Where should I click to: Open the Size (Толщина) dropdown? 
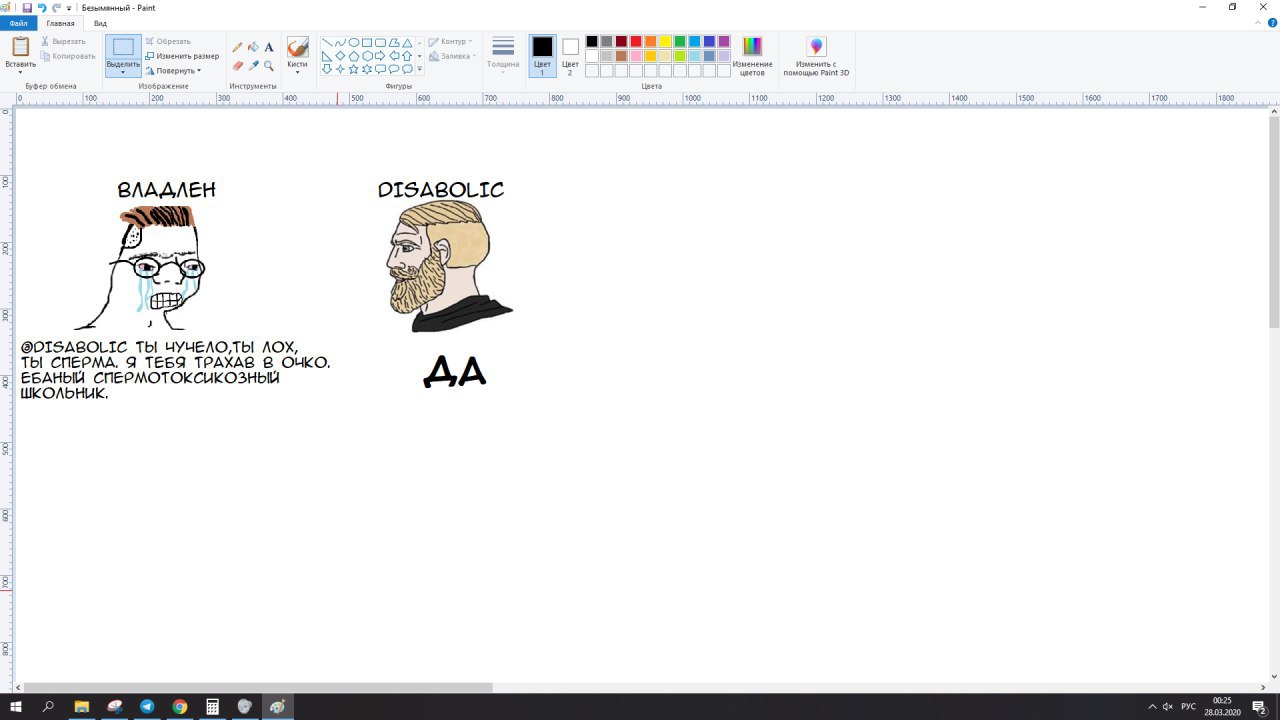(503, 56)
